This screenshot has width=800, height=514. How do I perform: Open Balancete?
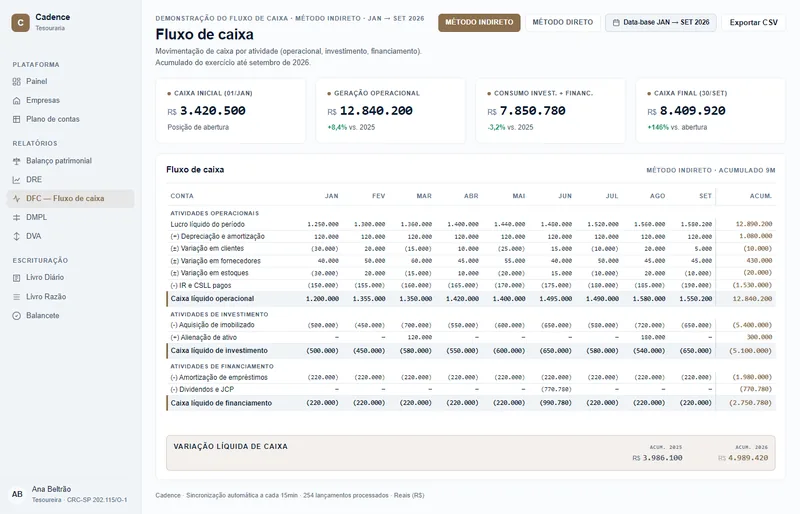point(70,316)
